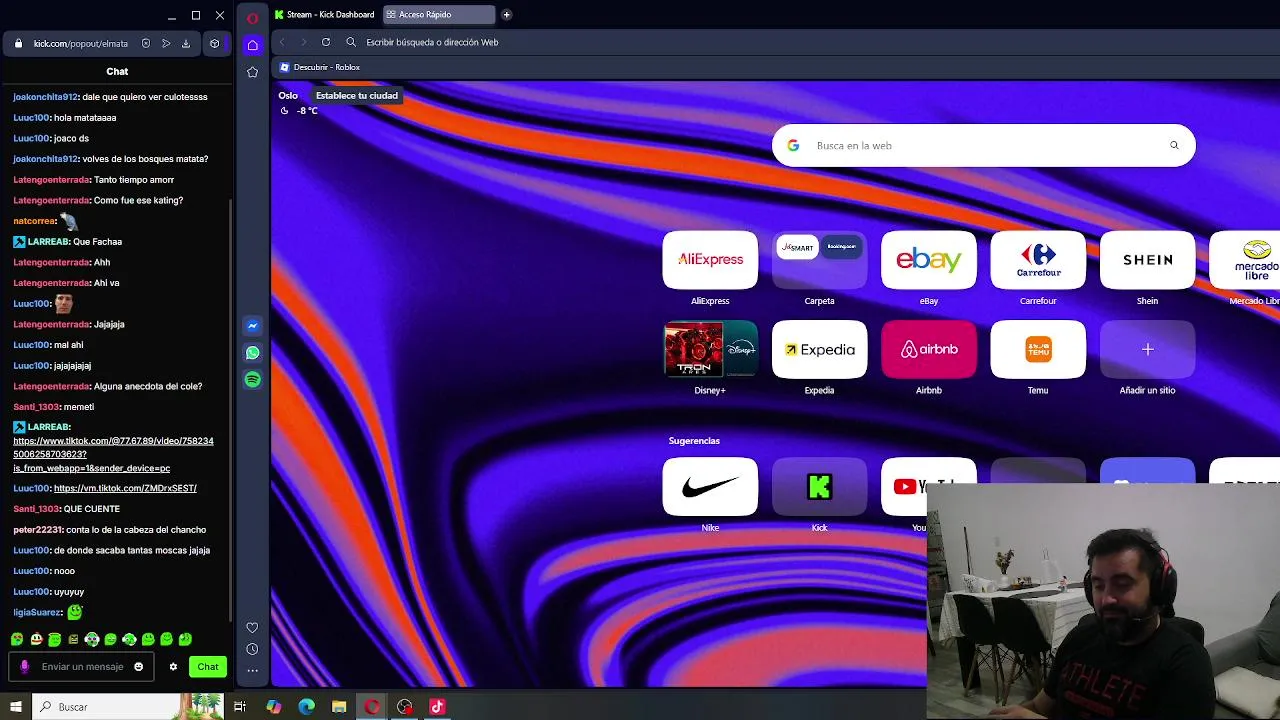Click the Home icon in Opera sidebar
Image resolution: width=1280 pixels, height=720 pixels.
click(252, 45)
